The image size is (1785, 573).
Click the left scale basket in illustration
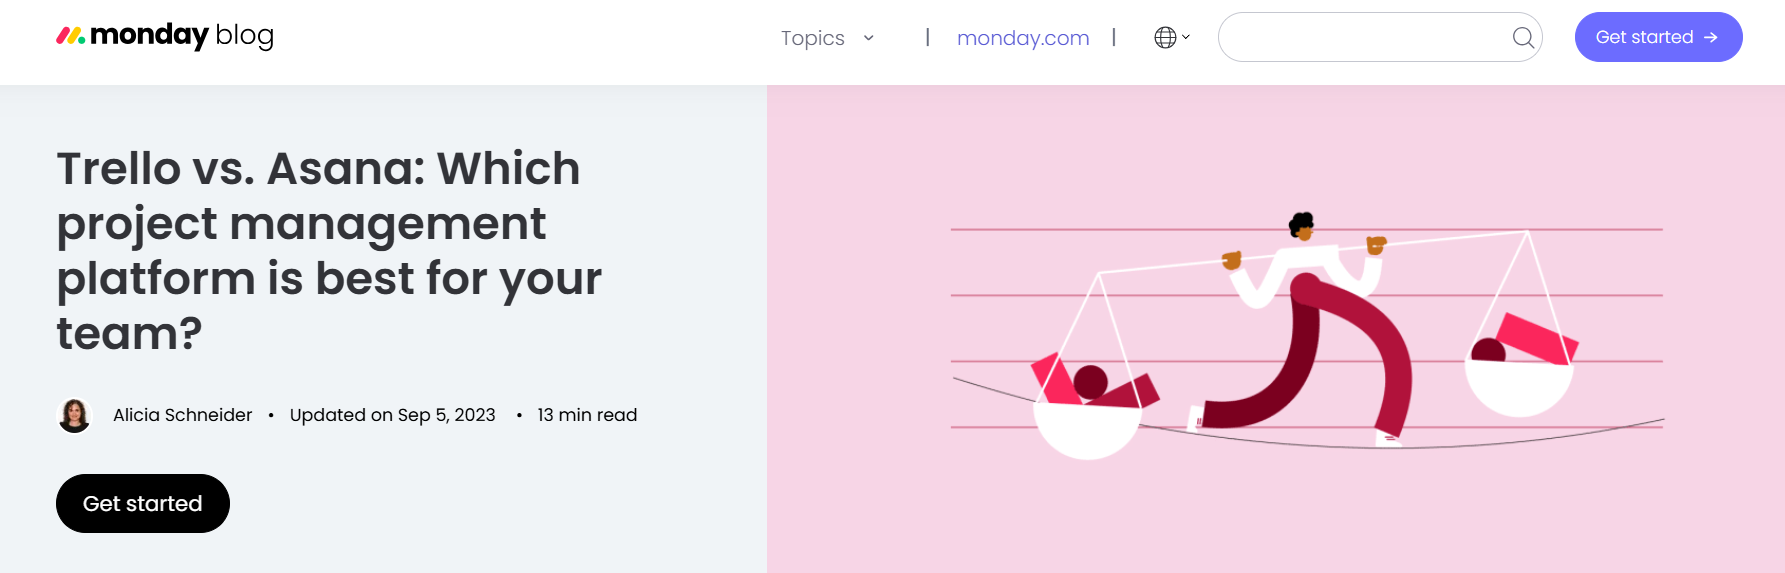coord(1087,410)
